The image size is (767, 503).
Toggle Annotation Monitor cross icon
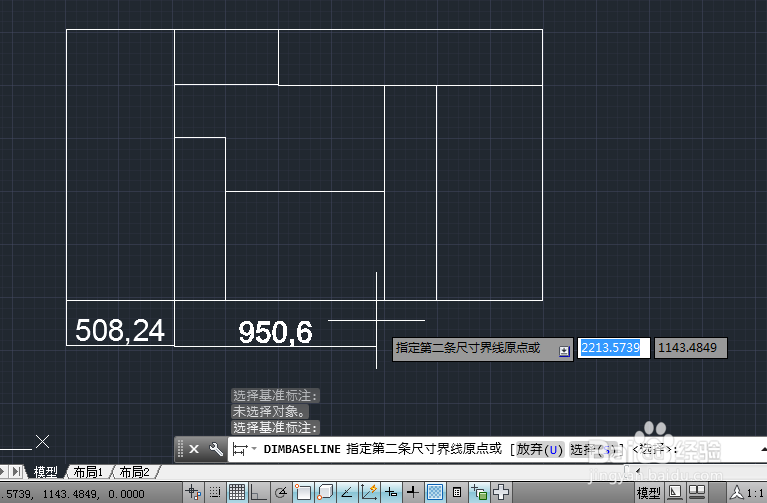(x=501, y=492)
